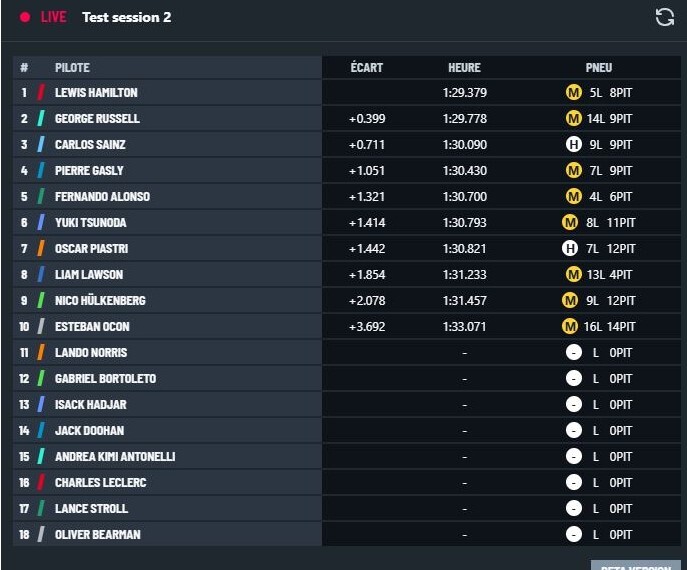Image resolution: width=687 pixels, height=570 pixels.
Task: Click the Test session 2 title
Action: (x=127, y=17)
